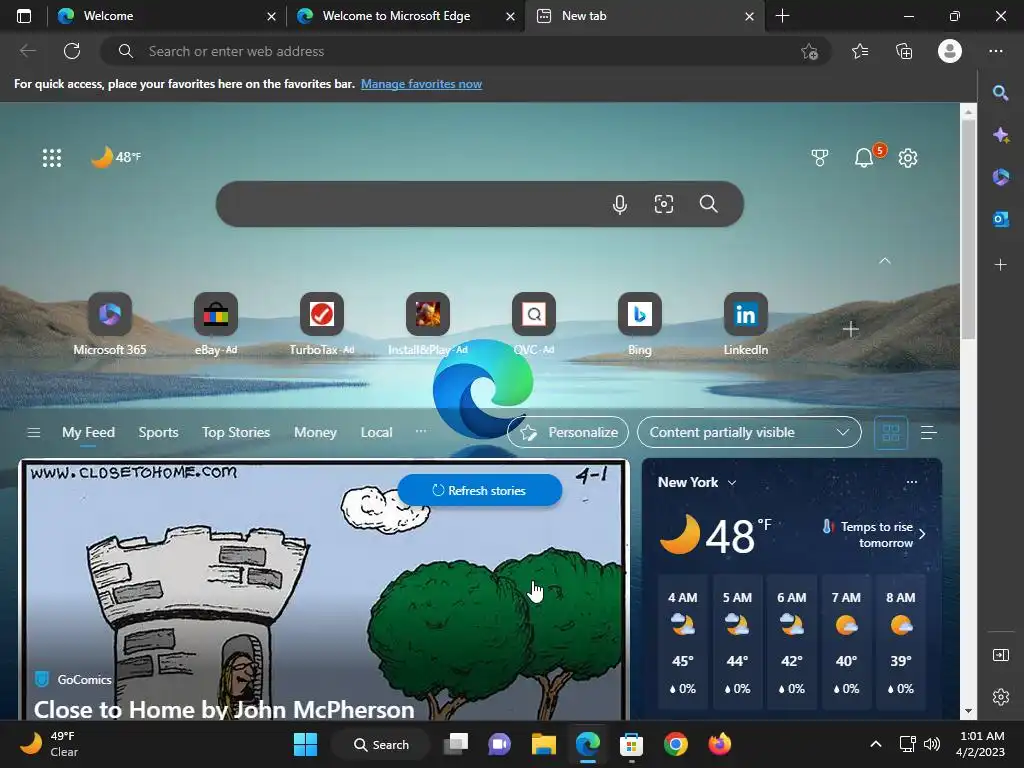
Task: Focus the web search box on page
Action: [x=479, y=204]
